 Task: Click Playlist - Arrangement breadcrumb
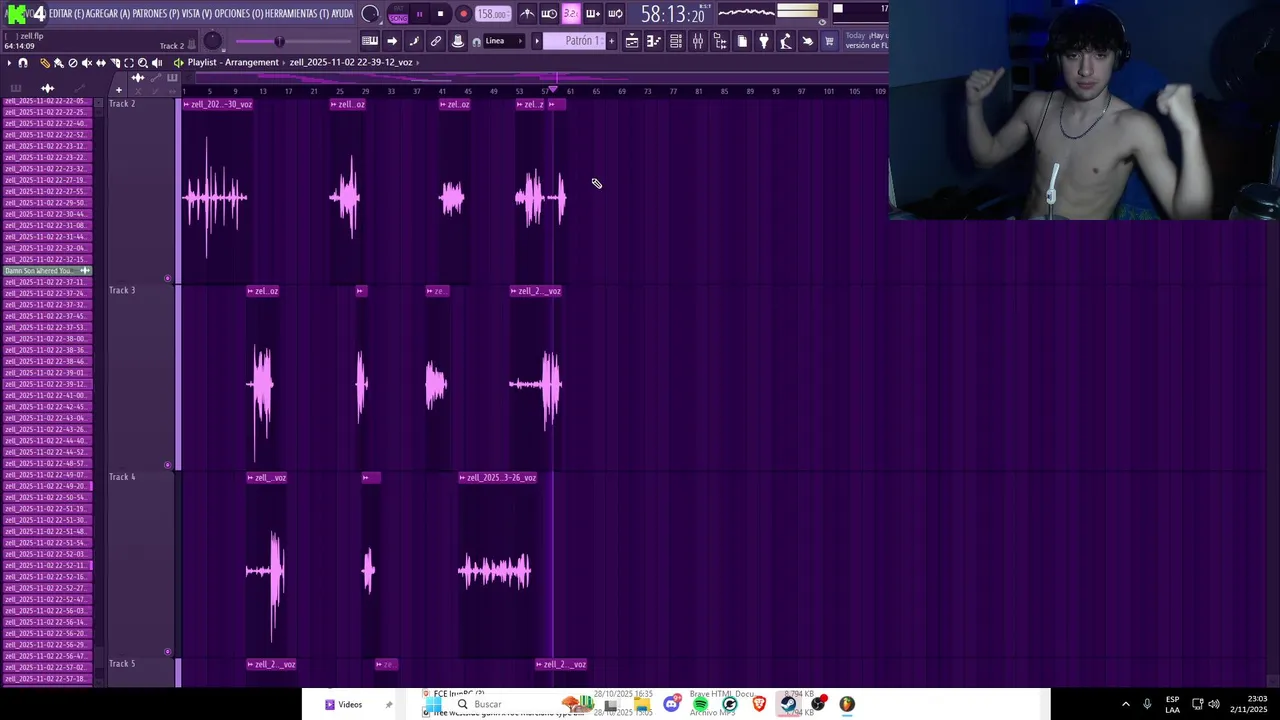pos(233,62)
